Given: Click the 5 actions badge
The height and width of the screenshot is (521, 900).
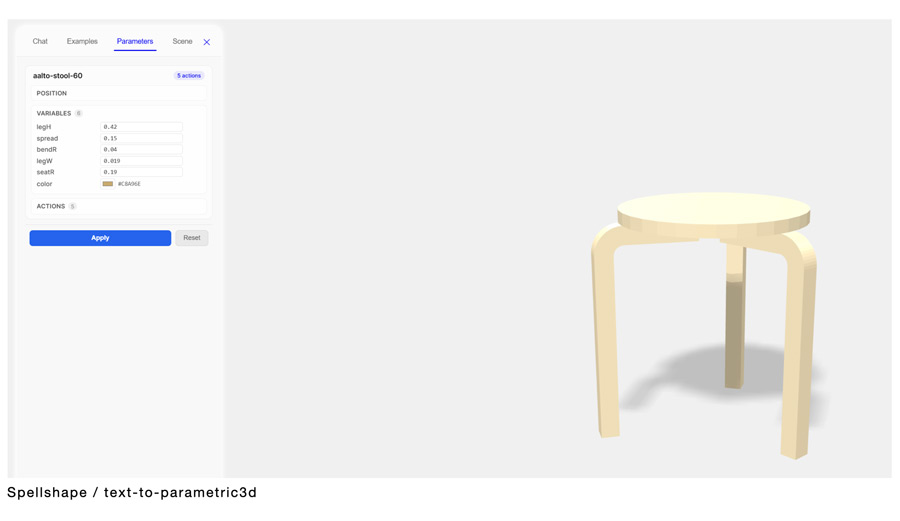Looking at the screenshot, I should pyautogui.click(x=189, y=76).
